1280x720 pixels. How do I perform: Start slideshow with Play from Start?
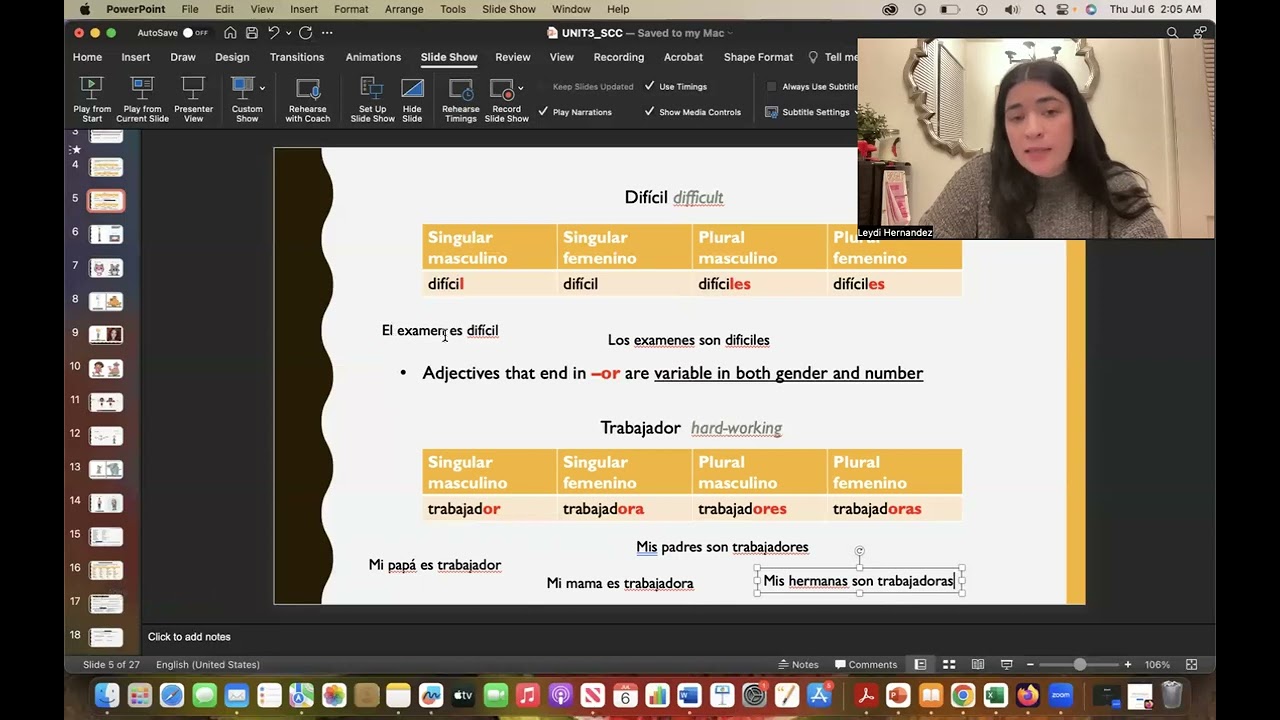coord(91,100)
